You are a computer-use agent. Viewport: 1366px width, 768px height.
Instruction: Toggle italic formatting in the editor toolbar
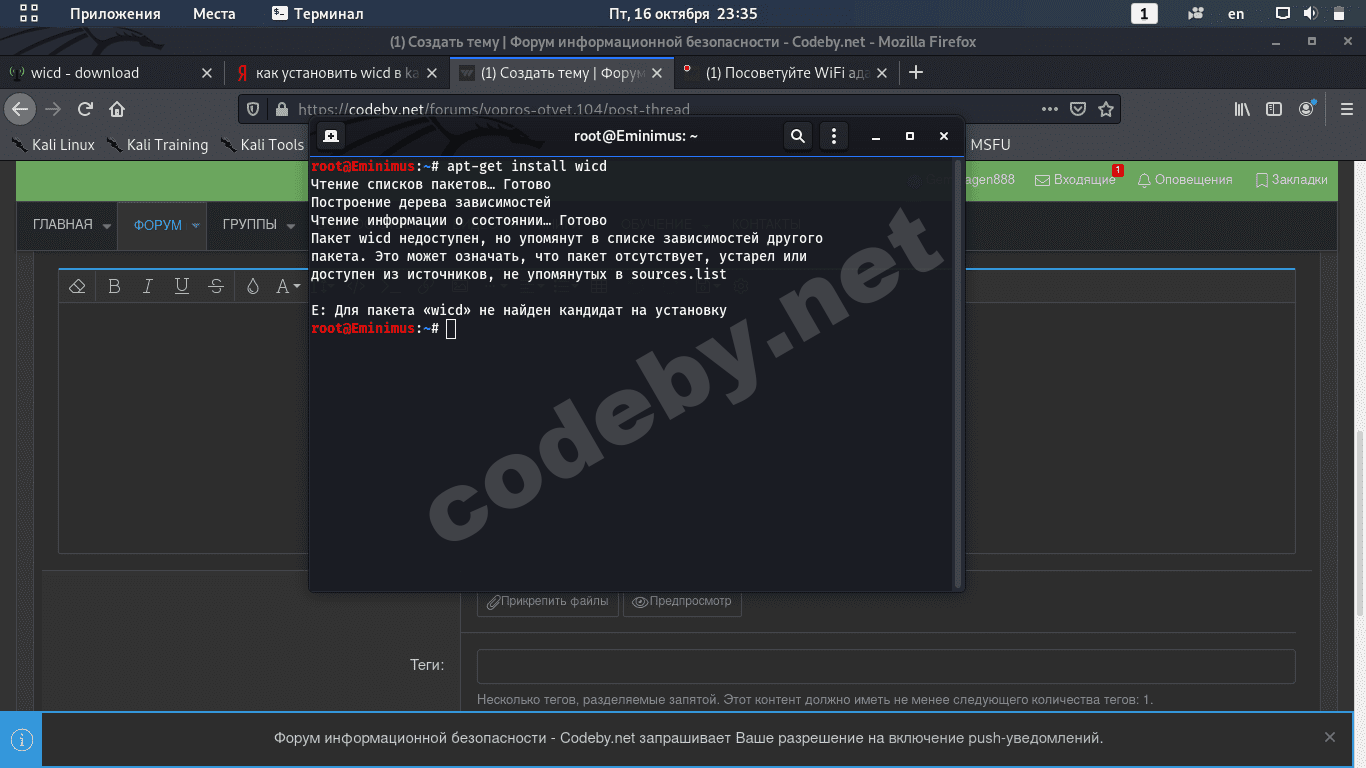coord(148,287)
